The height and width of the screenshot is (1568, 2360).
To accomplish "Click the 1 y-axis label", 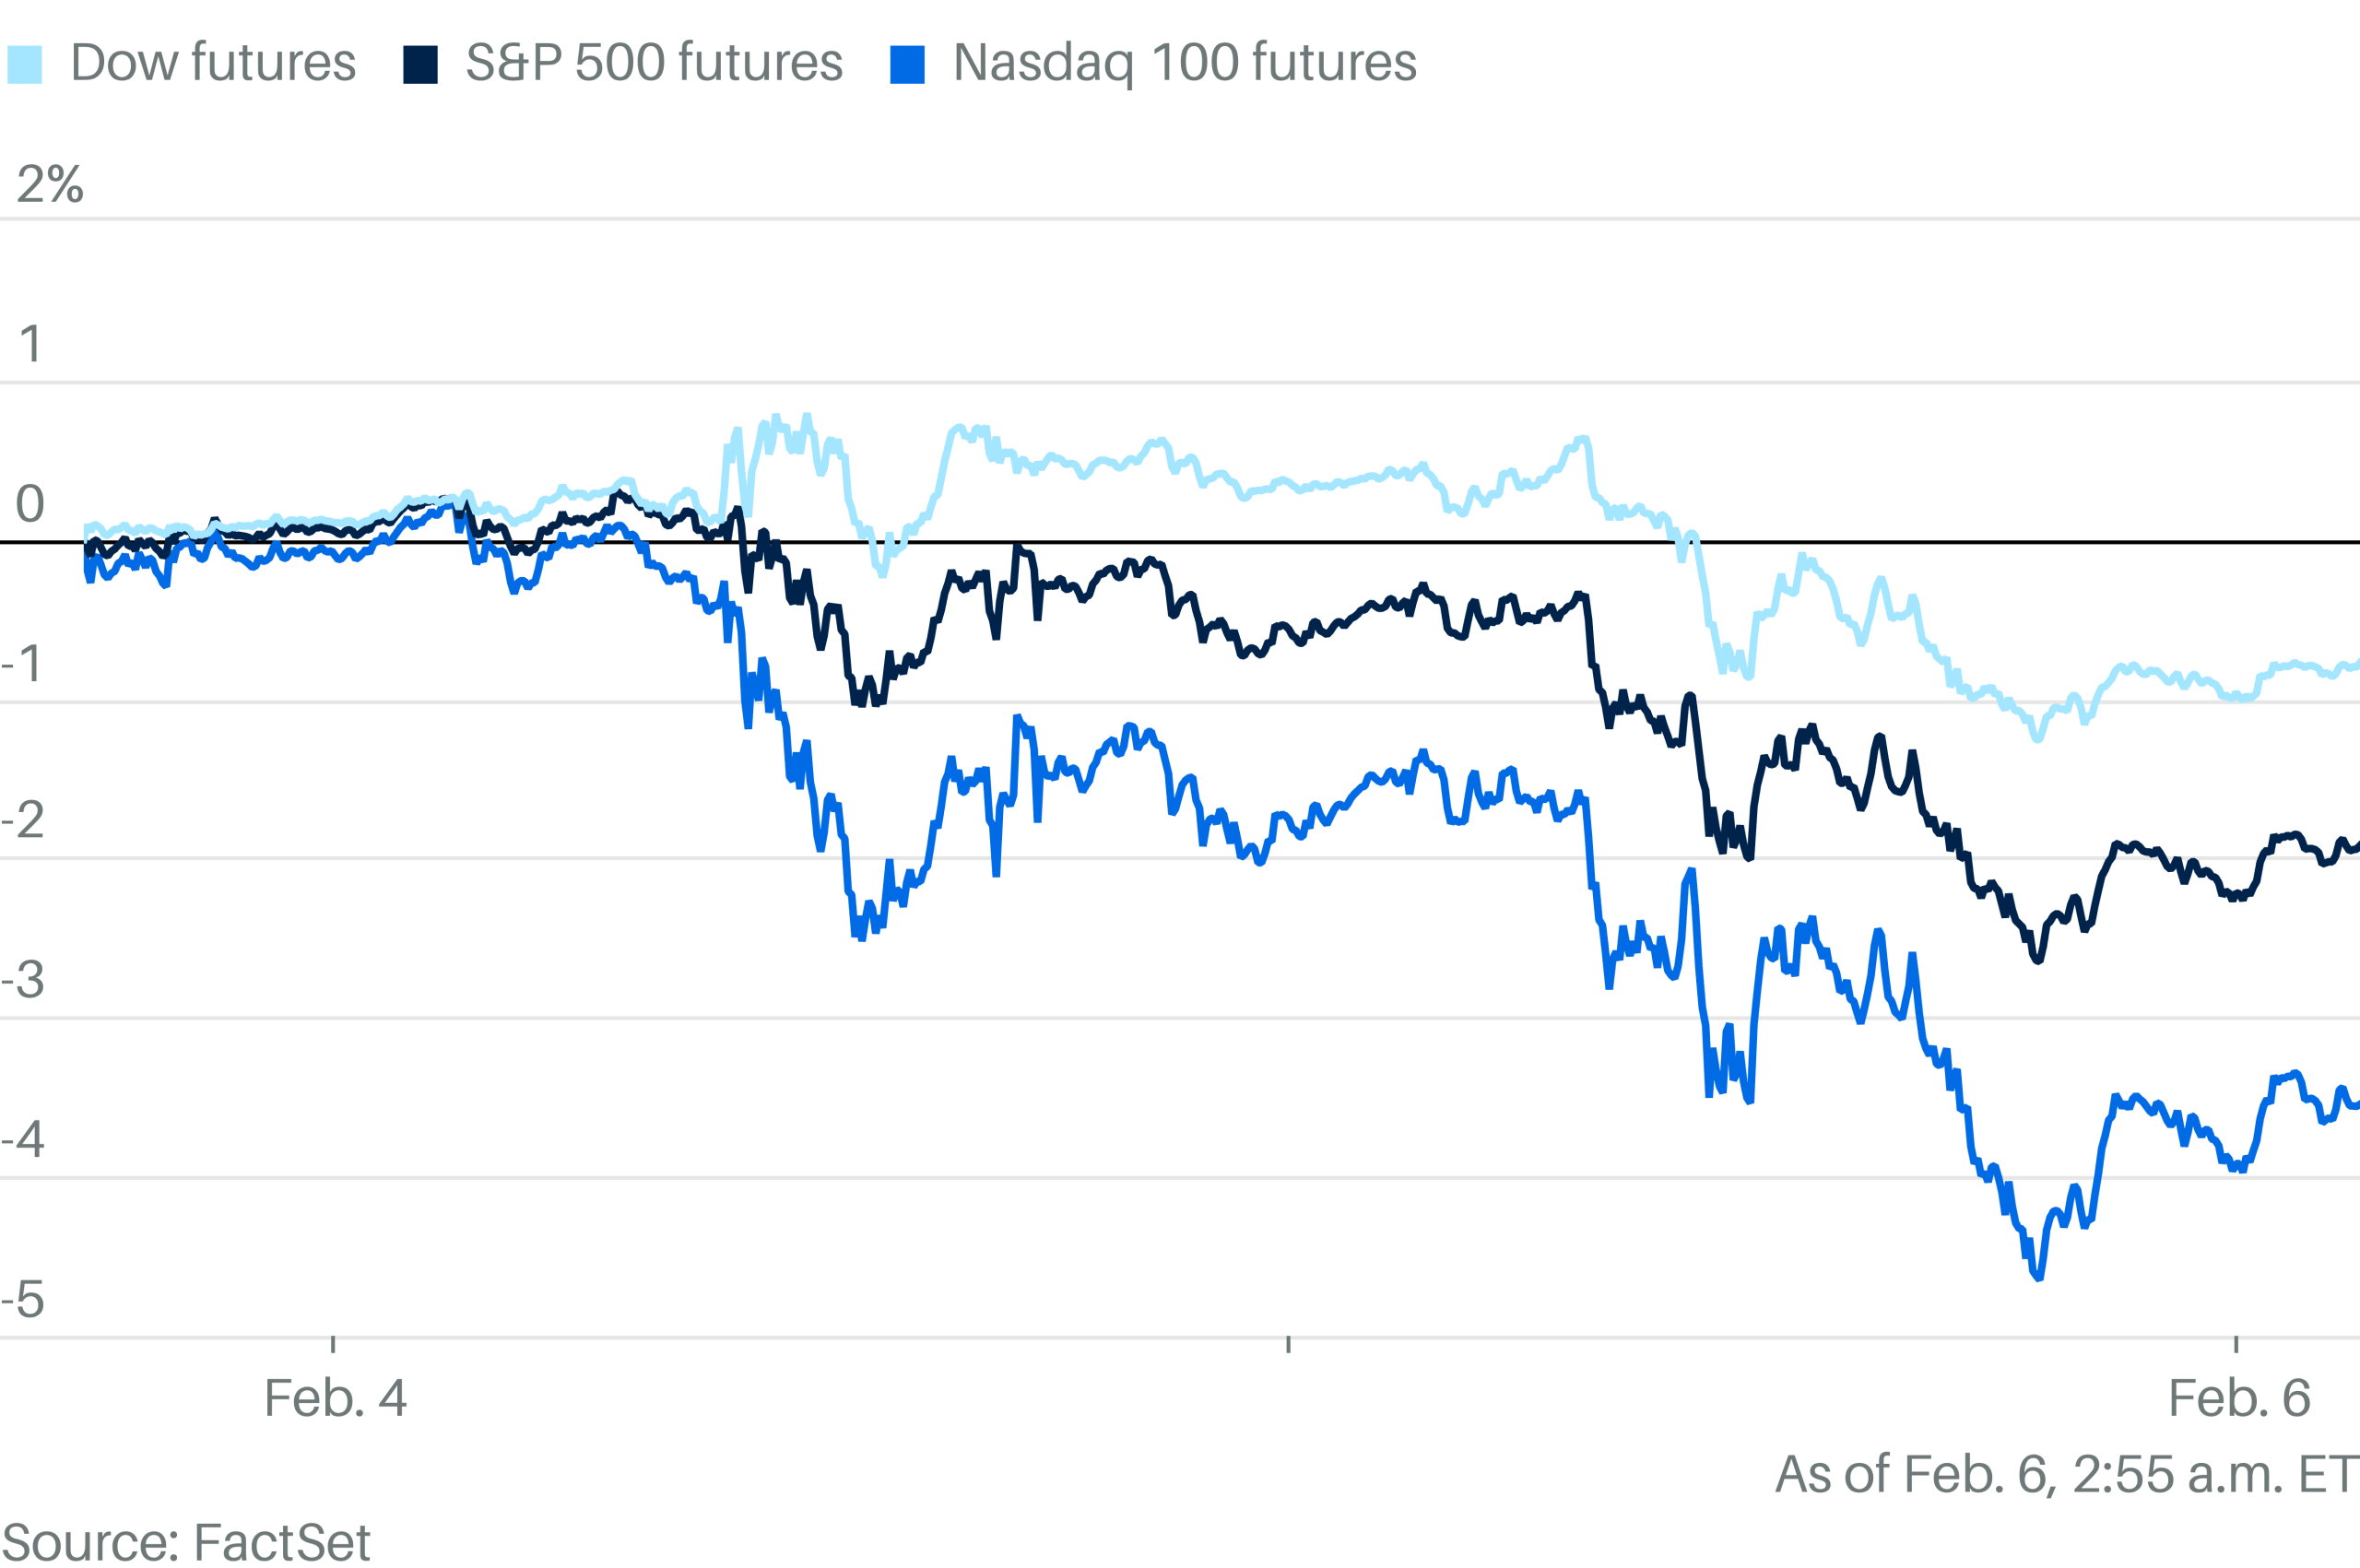I will pyautogui.click(x=31, y=344).
